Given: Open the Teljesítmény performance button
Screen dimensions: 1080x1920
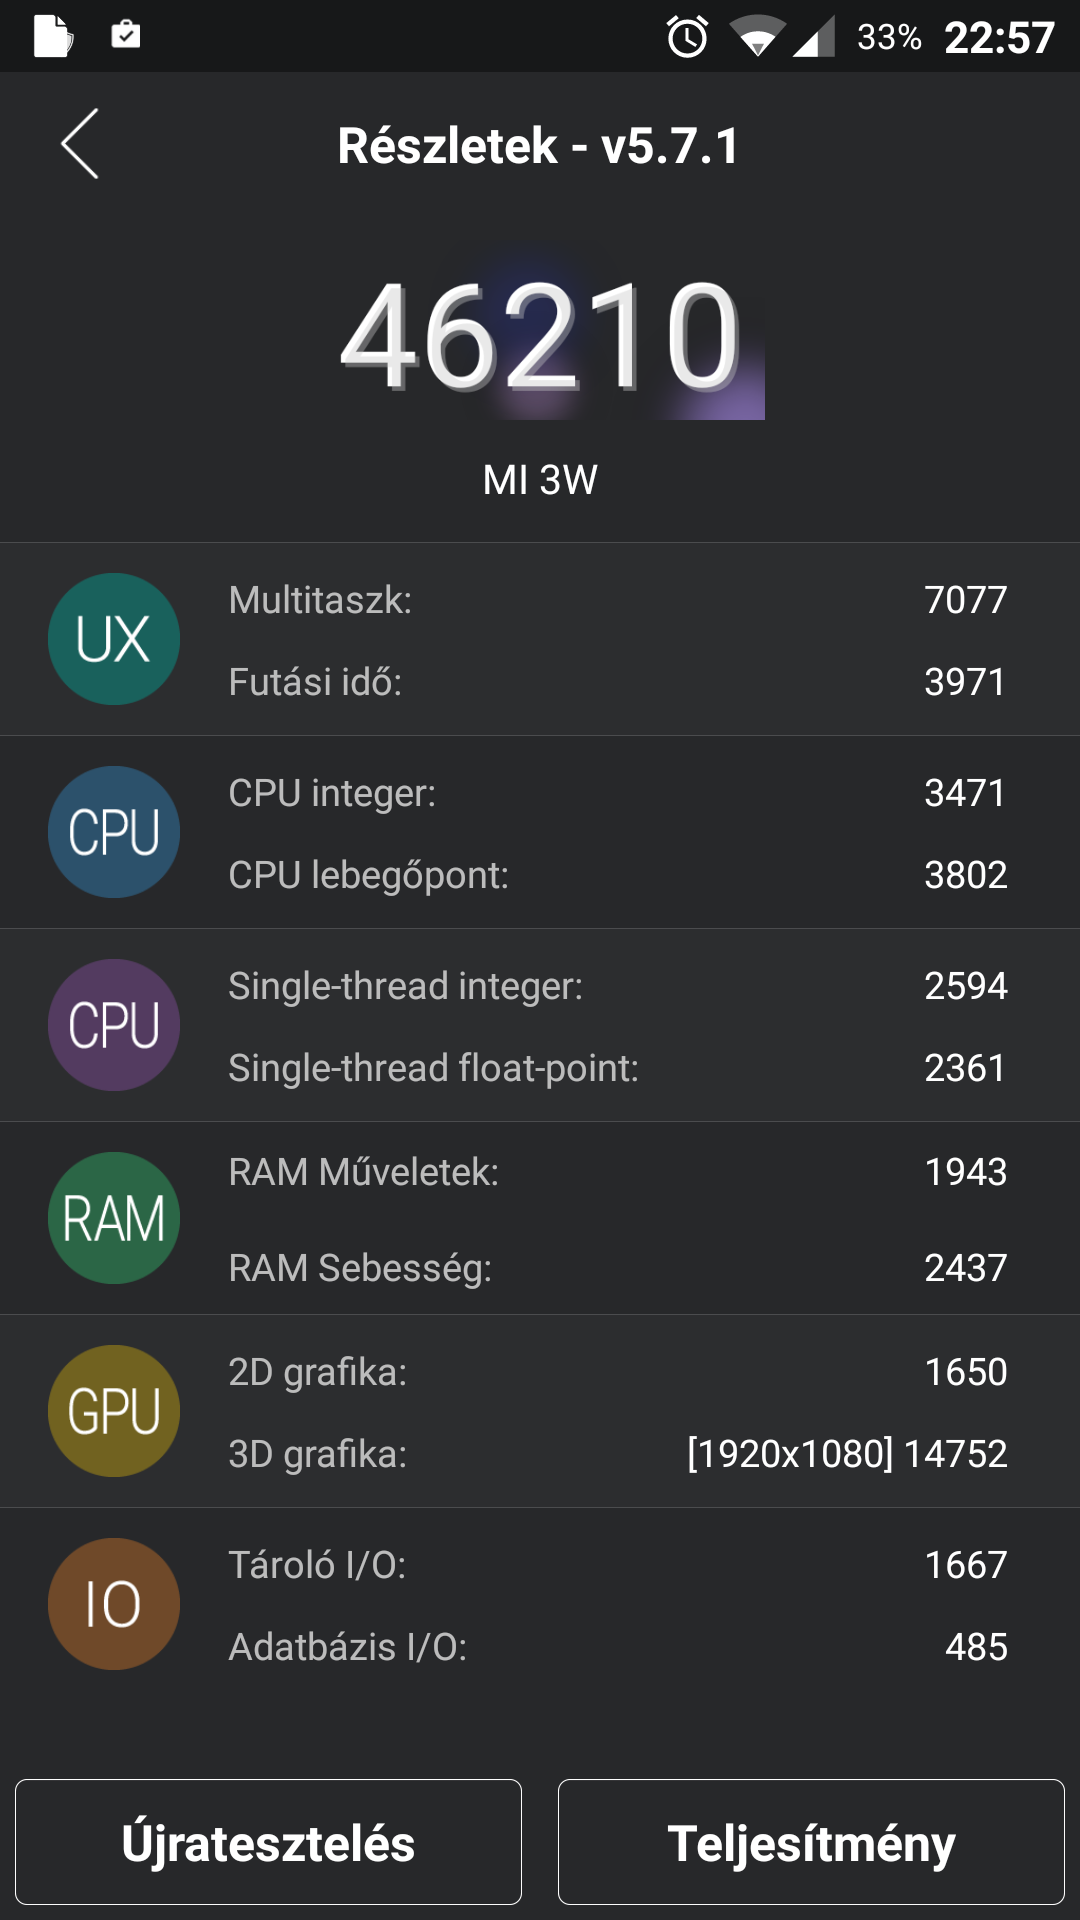Looking at the screenshot, I should [x=811, y=1842].
